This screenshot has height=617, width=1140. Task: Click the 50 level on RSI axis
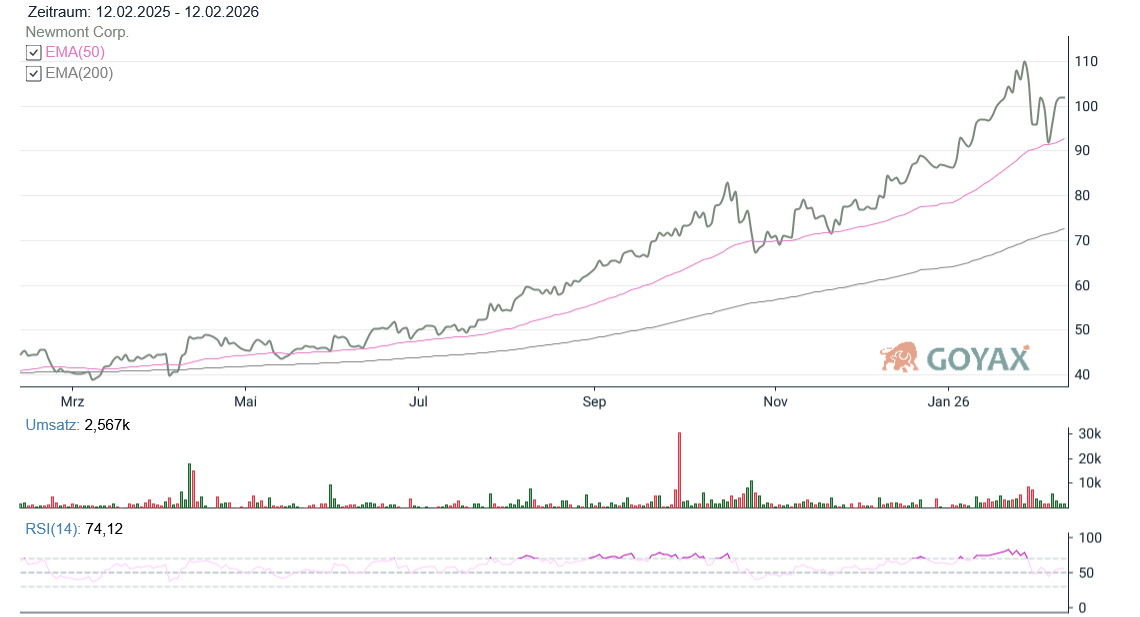point(1084,573)
